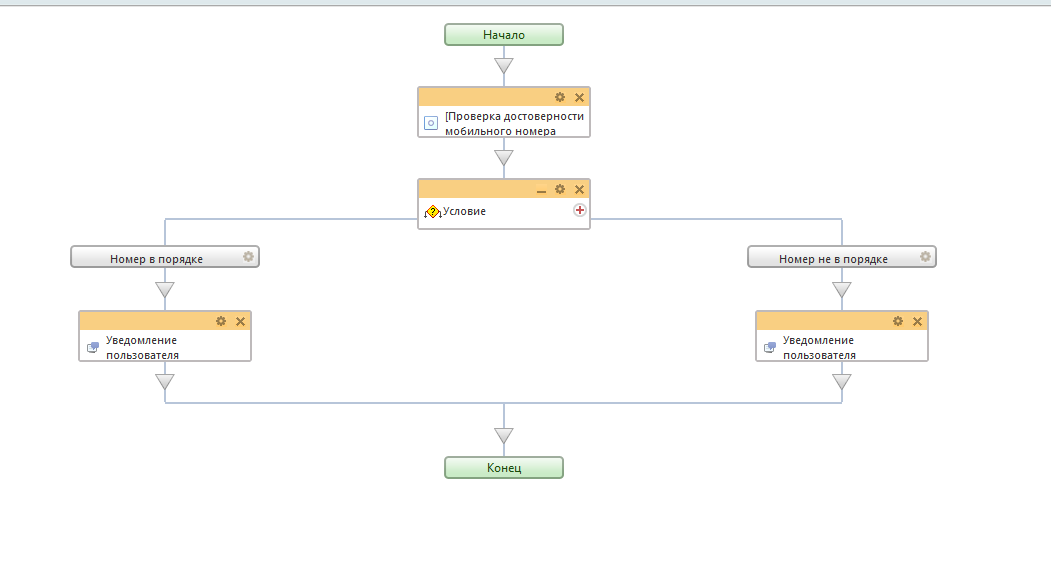Add a new branch to Условие
The height and width of the screenshot is (573, 1051).
coord(579,210)
